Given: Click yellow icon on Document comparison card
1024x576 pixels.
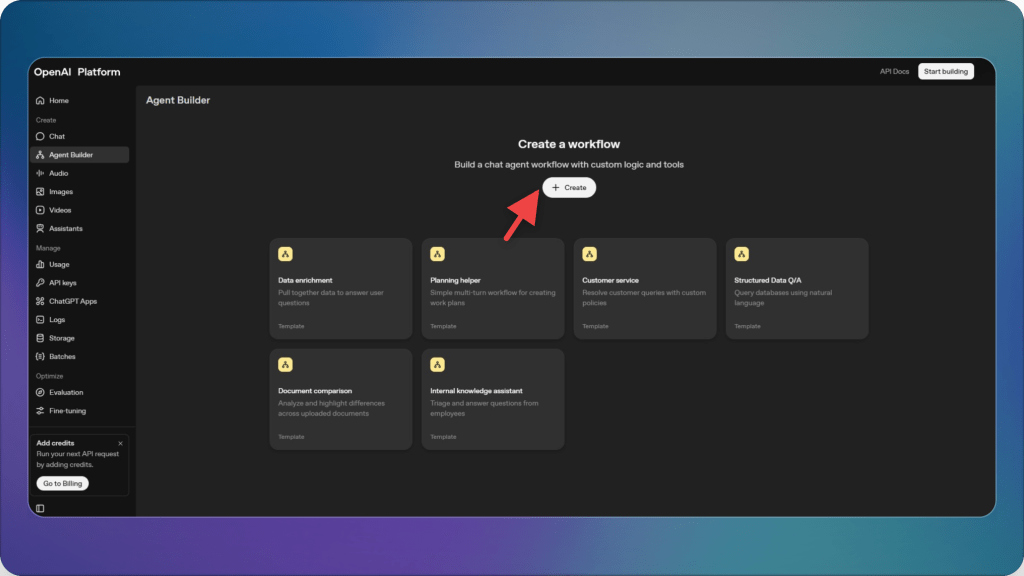Looking at the screenshot, I should (x=285, y=364).
